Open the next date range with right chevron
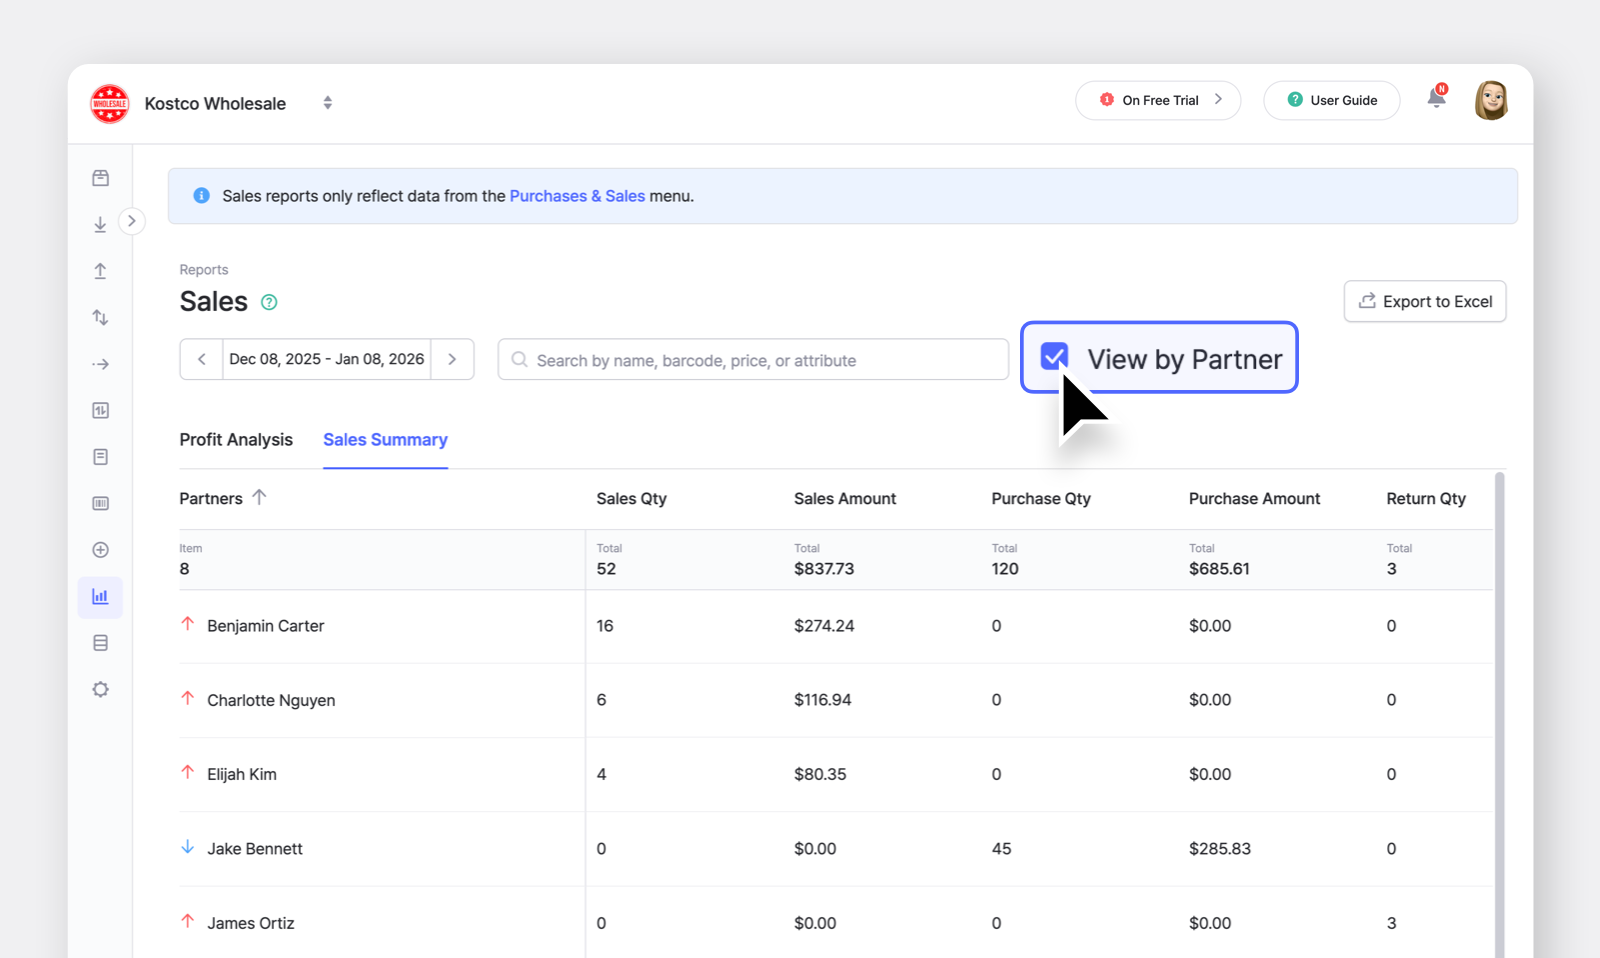 pos(453,359)
